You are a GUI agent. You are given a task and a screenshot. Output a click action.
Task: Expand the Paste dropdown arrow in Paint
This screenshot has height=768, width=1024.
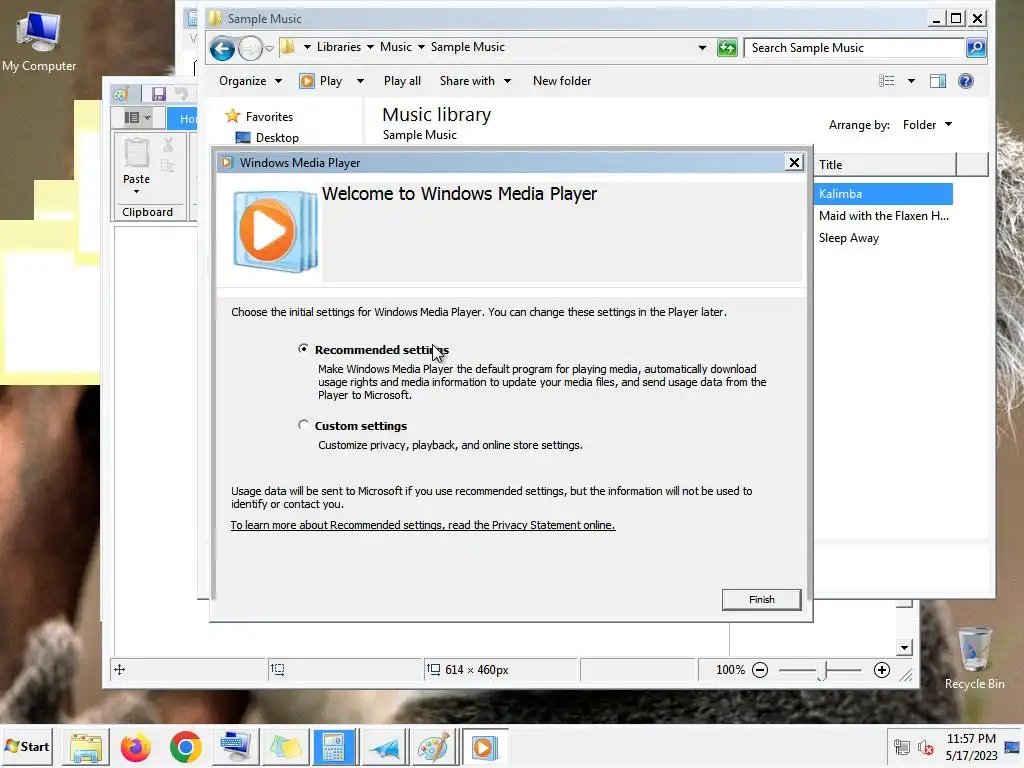[x=136, y=191]
